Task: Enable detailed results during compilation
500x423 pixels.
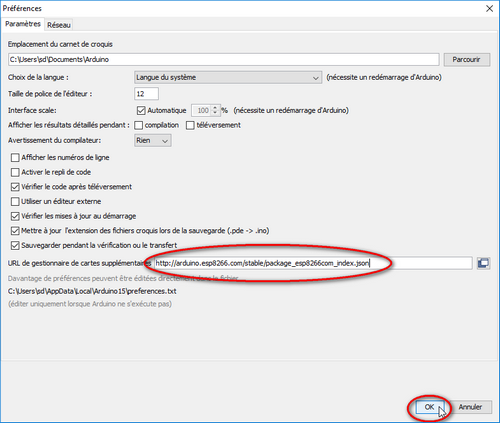Action: [139, 125]
